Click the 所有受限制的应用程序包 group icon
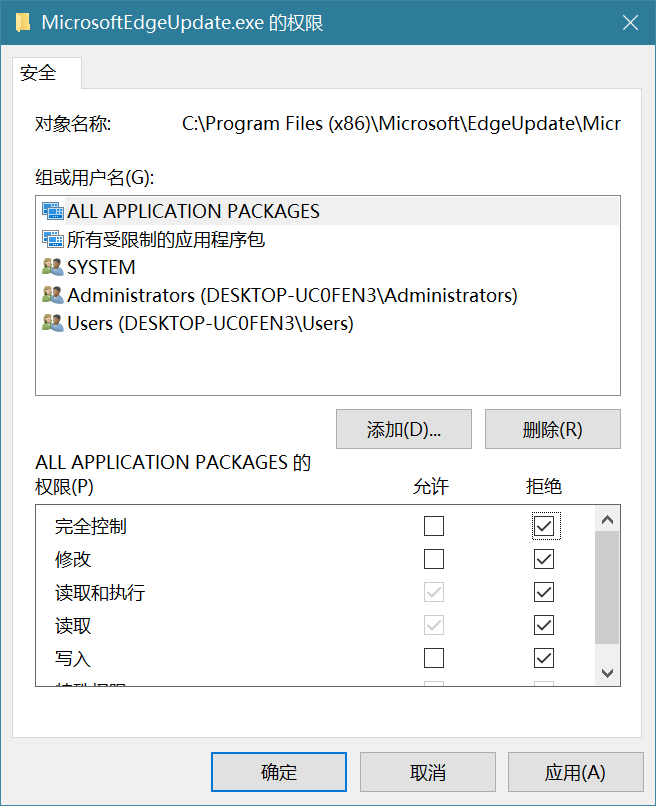This screenshot has width=656, height=806. click(x=52, y=239)
